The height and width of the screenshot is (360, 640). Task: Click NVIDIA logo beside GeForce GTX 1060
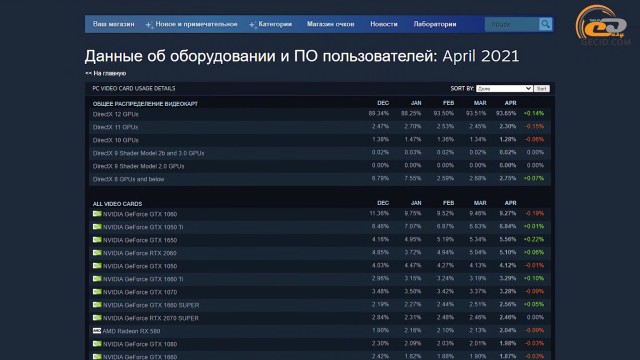[97, 213]
